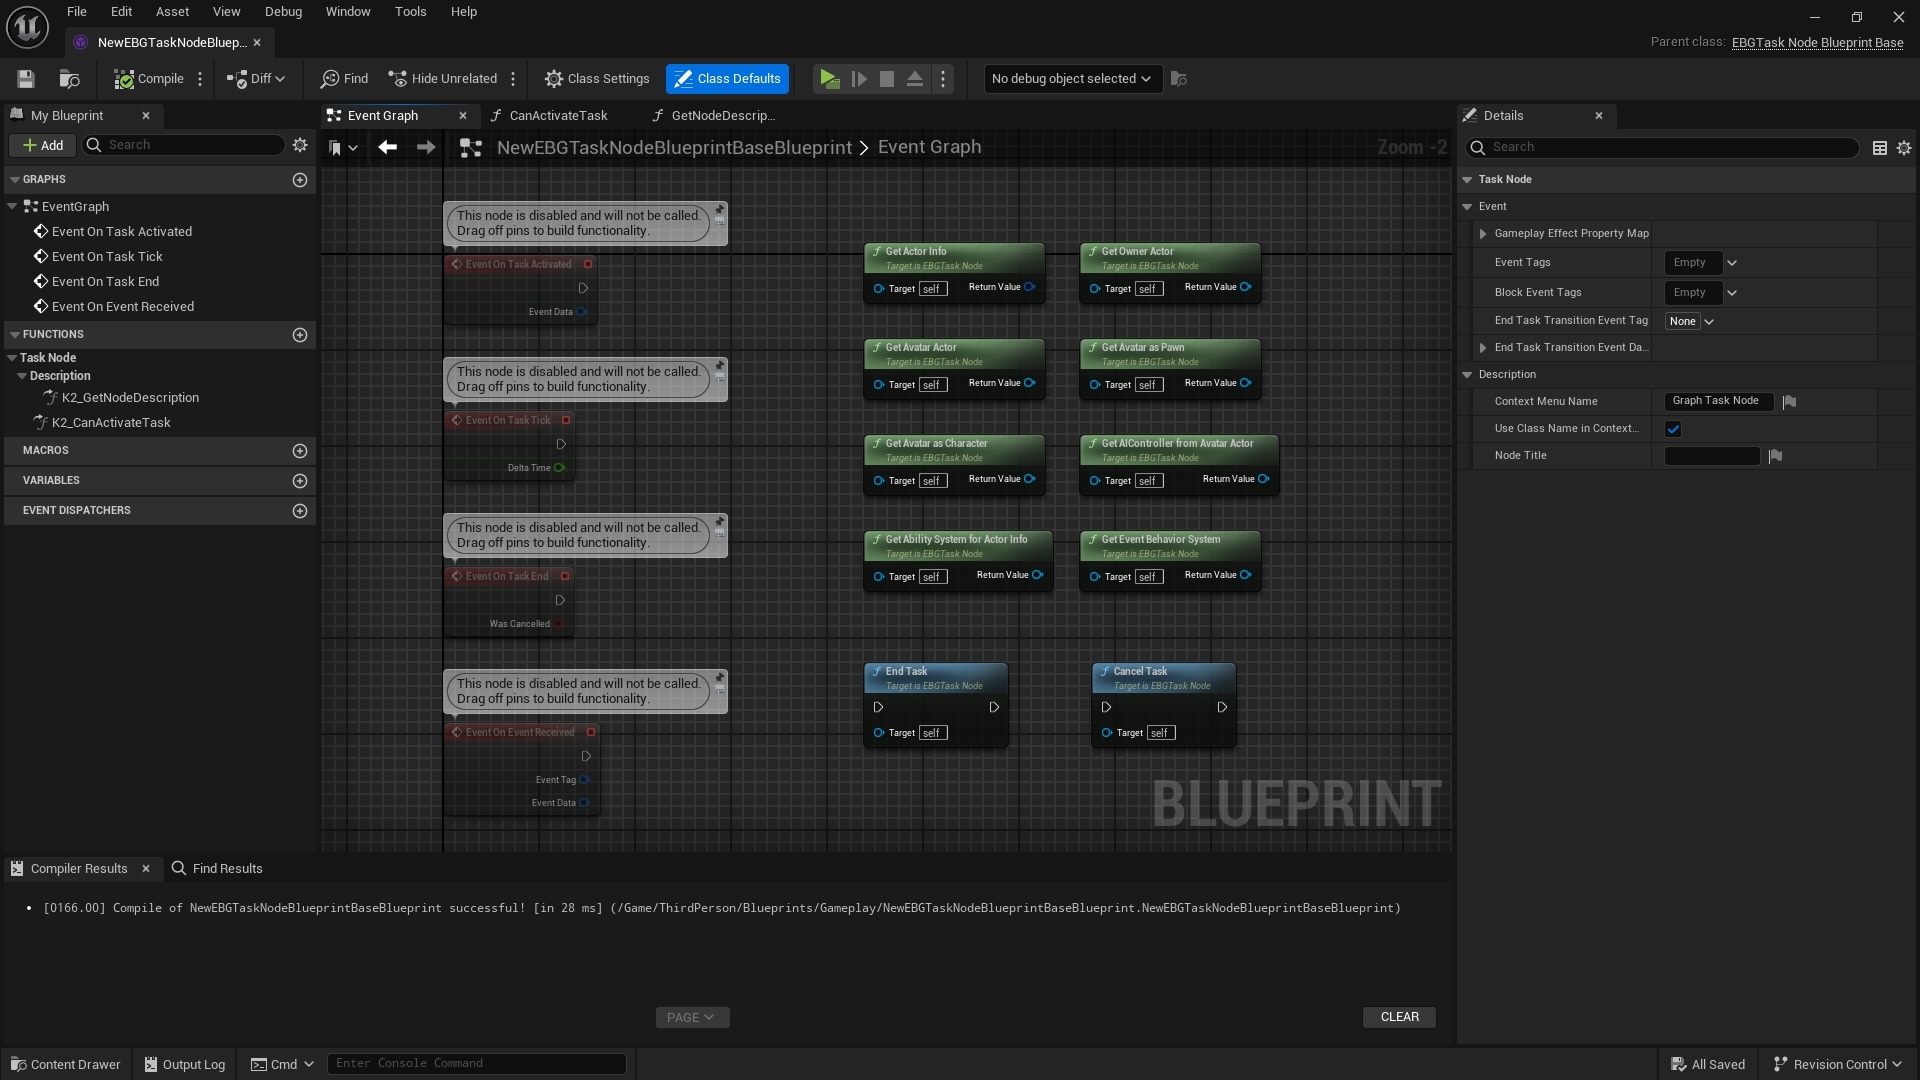Open the Debug menu
This screenshot has height=1080, width=1920.
coord(283,11)
